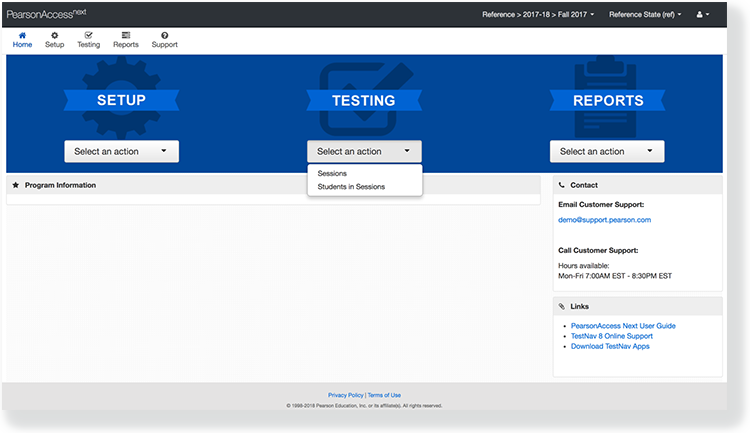Expand the Reports Select an action dropdown
This screenshot has height=433, width=750.
pos(606,152)
